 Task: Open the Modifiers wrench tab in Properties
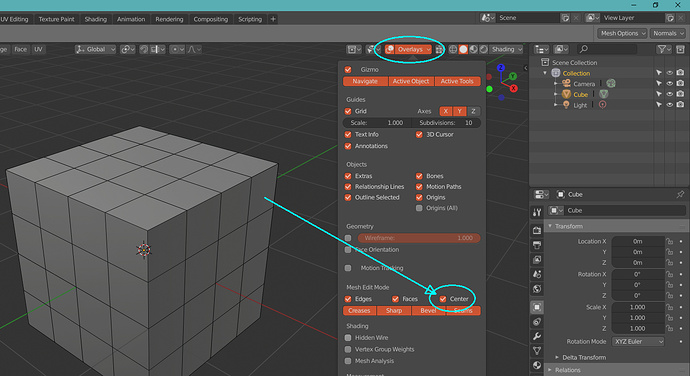537,336
